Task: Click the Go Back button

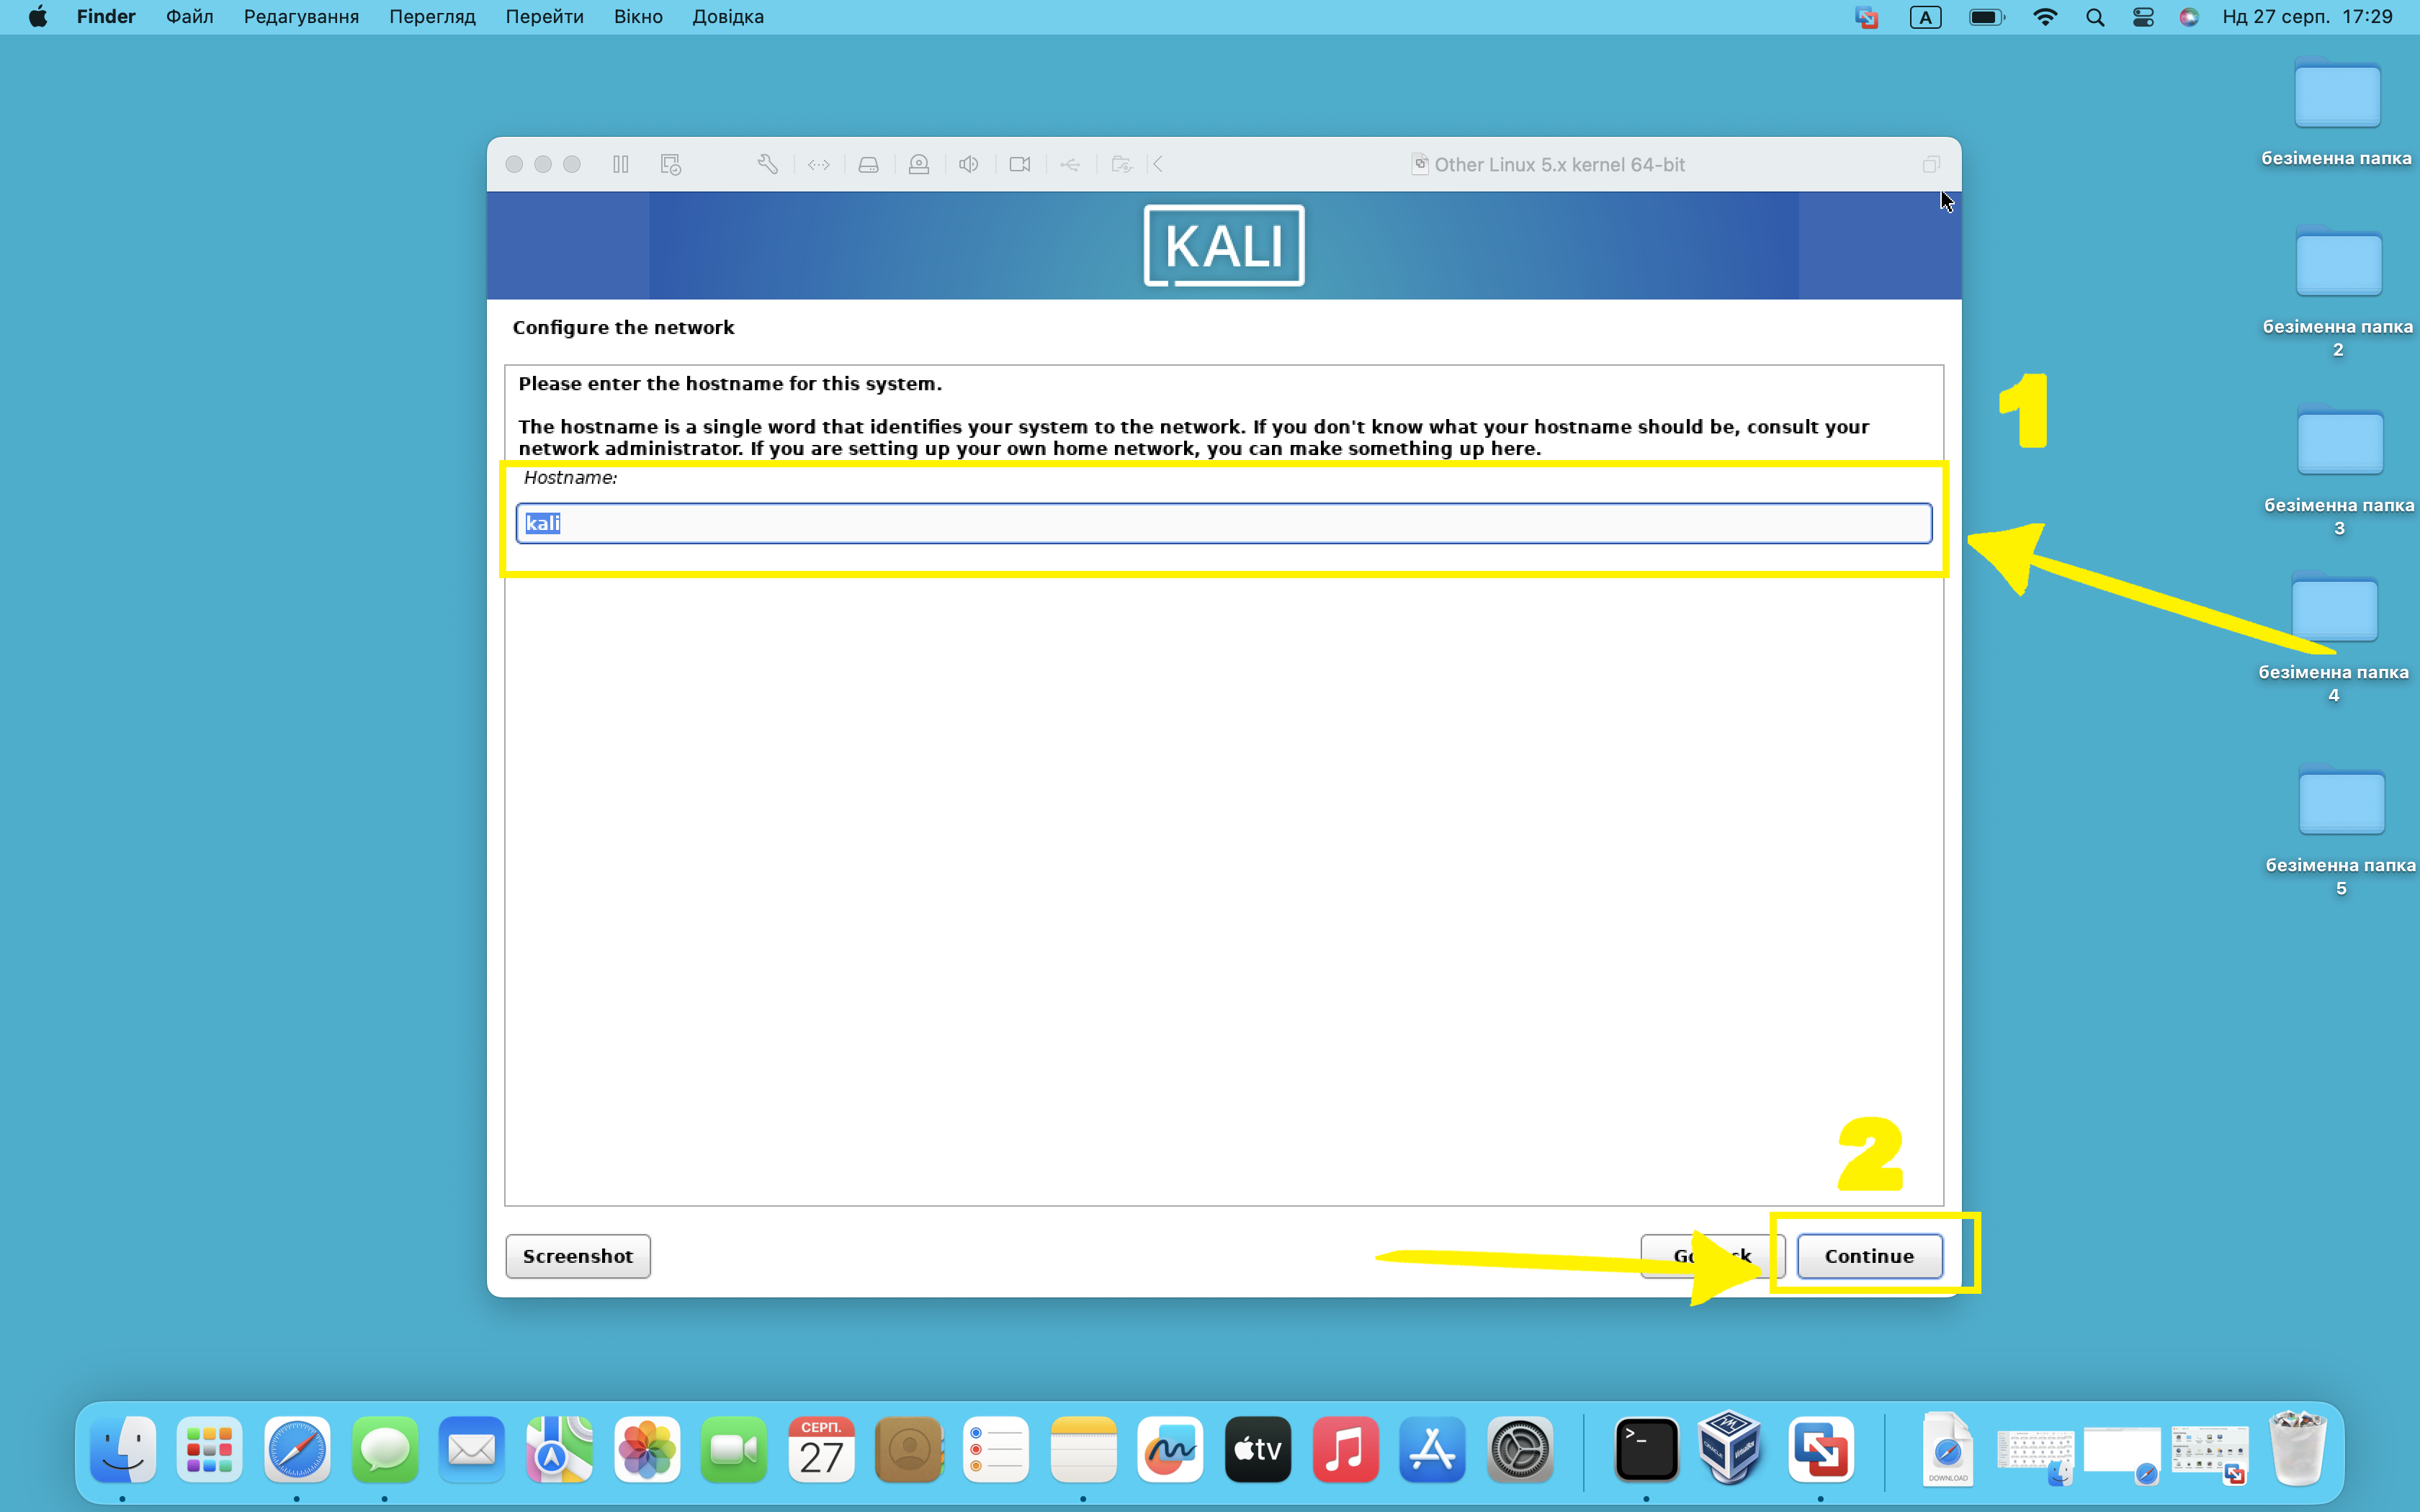Action: coord(1712,1256)
